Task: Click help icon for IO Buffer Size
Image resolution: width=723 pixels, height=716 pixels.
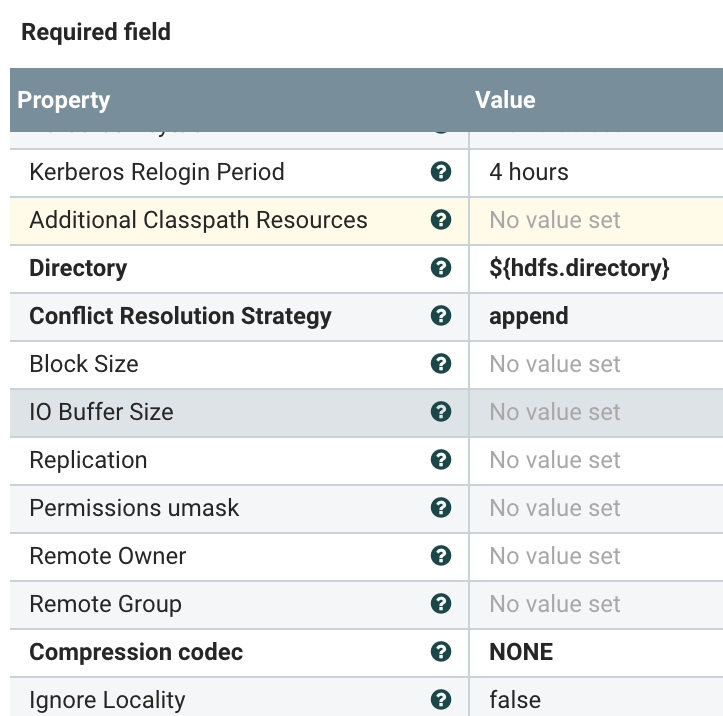Action: point(440,412)
